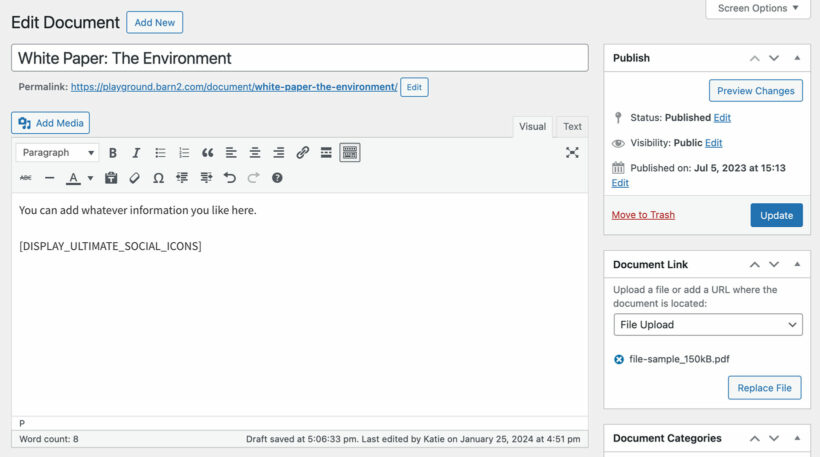Screen dimensions: 820x457
Task: Insert a horizontal line
Action: [x=50, y=178]
